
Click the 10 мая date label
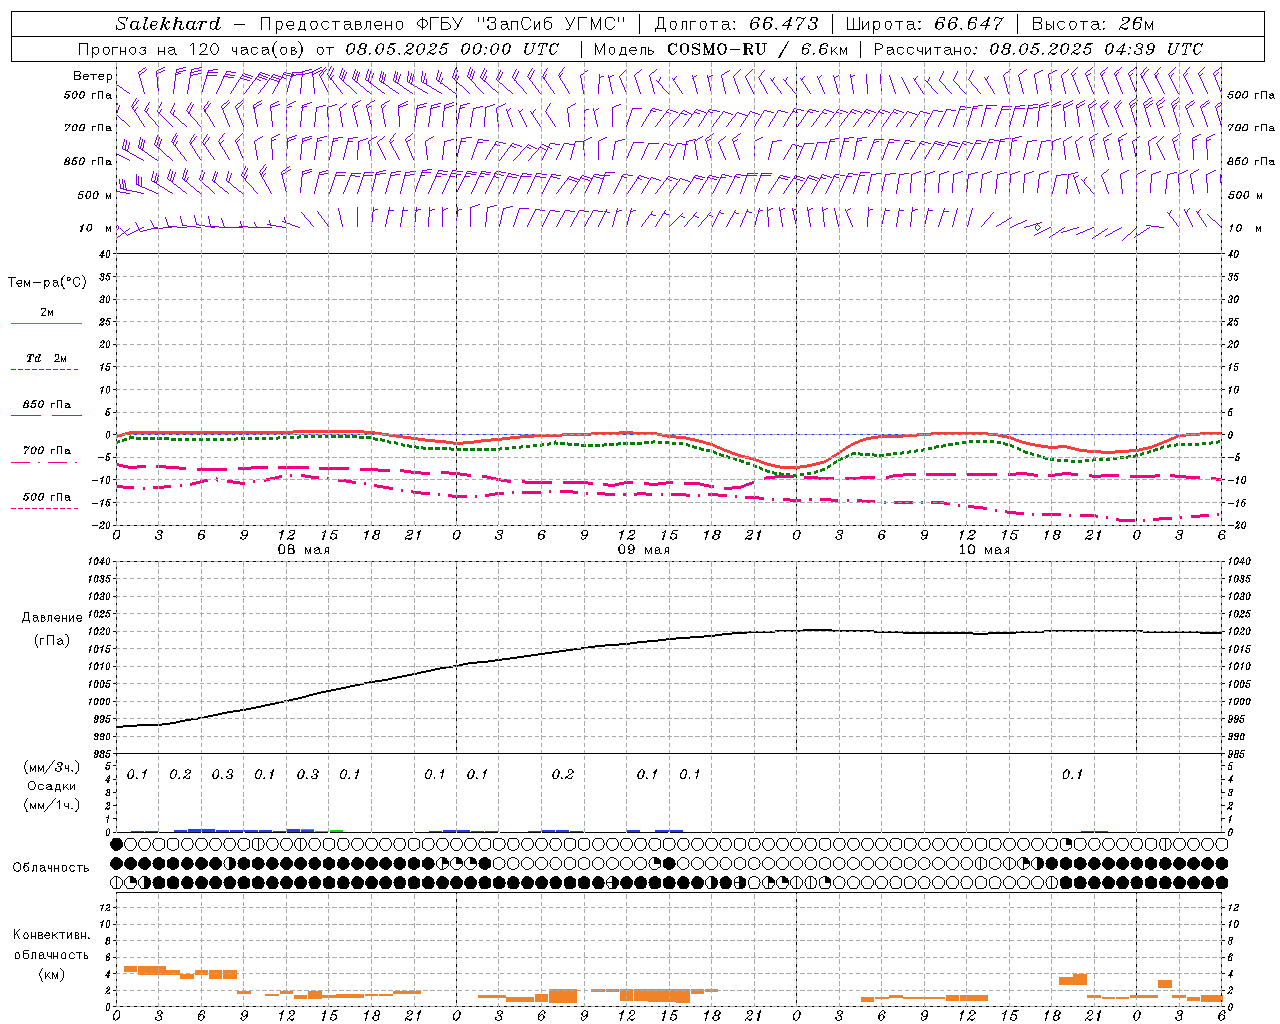click(984, 550)
